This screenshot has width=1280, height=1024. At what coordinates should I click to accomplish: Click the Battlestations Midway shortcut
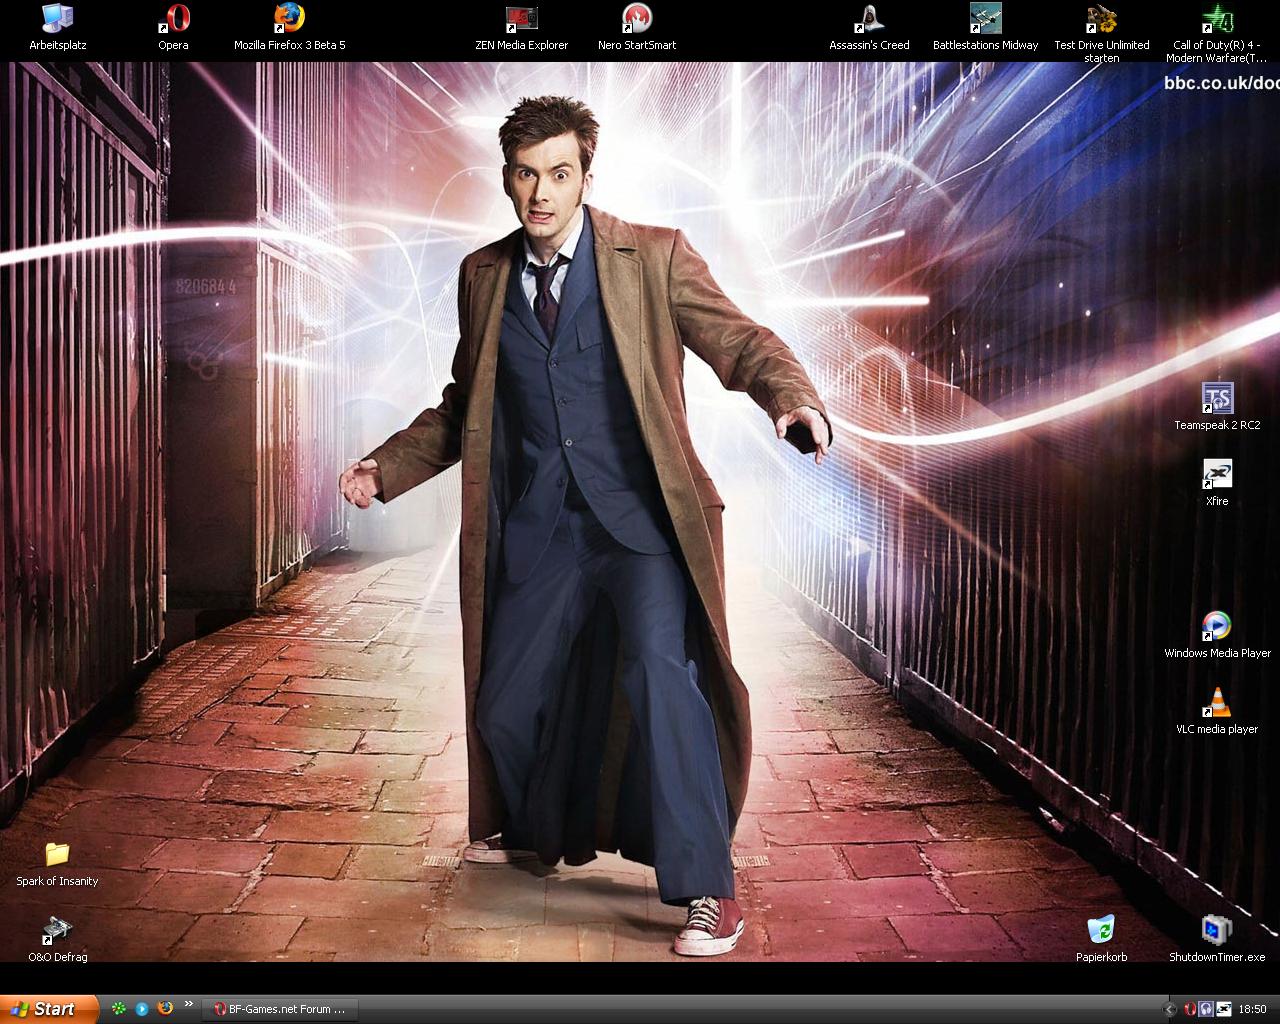click(x=985, y=19)
